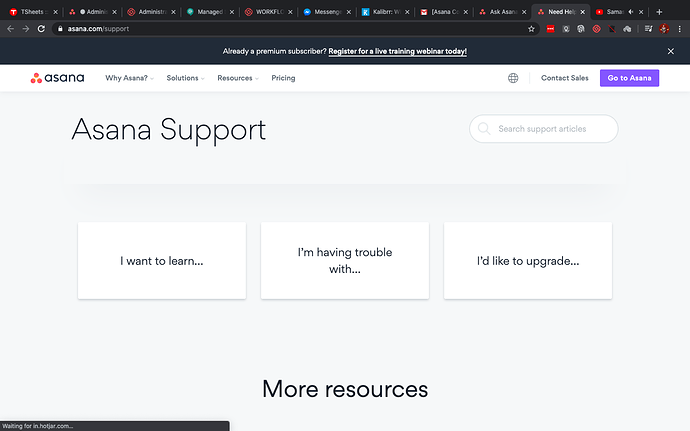The image size is (690, 431).
Task: Open a new browser tab
Action: coord(659,12)
